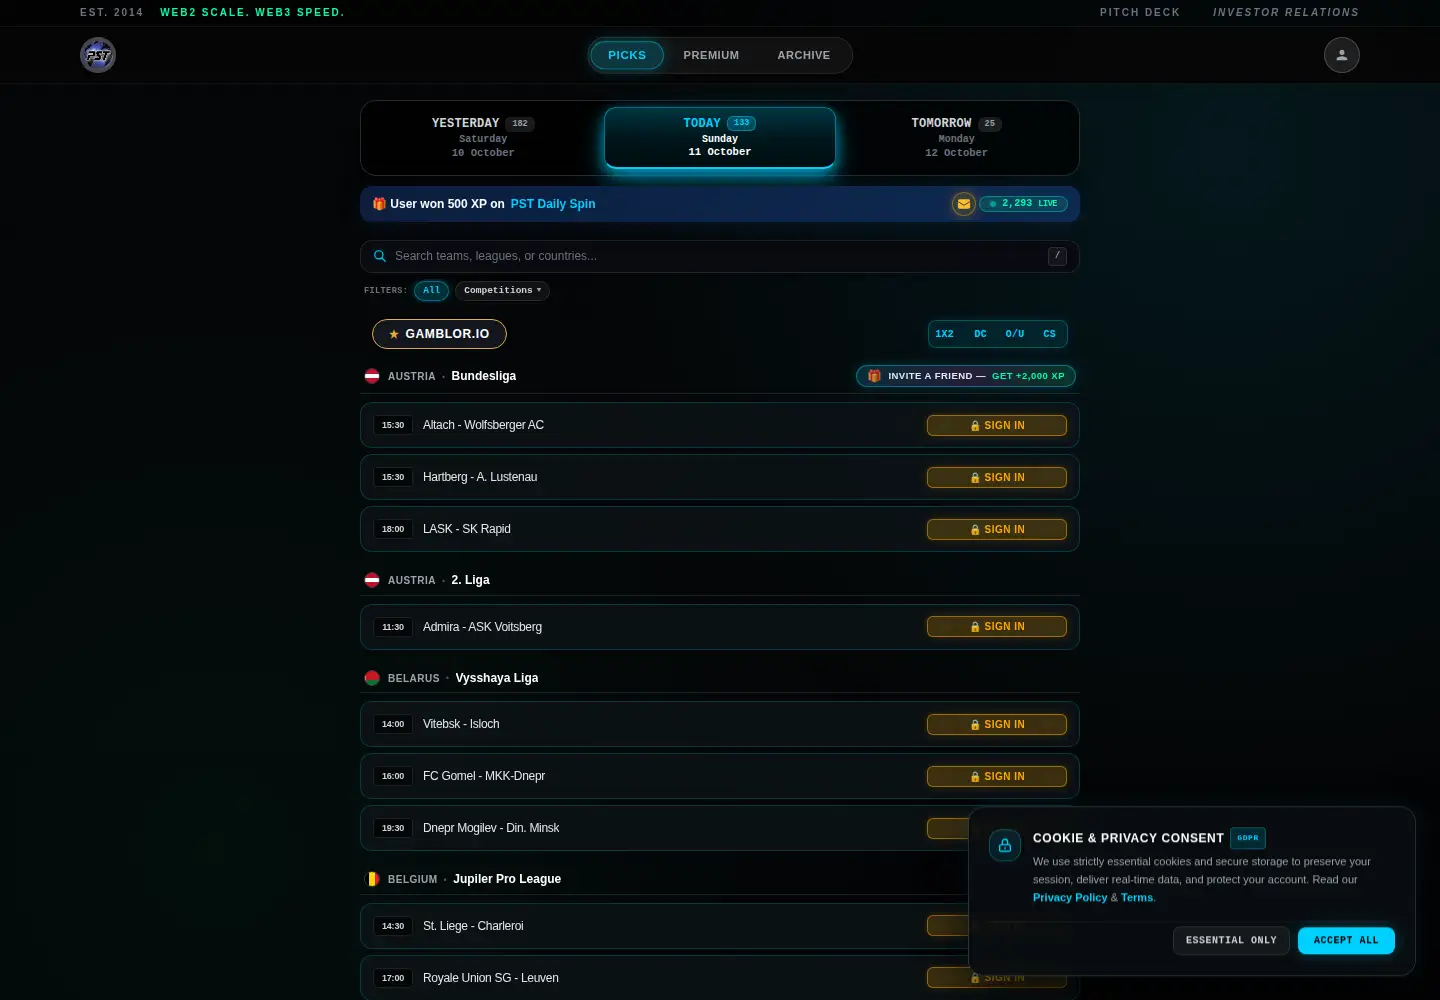Switch to the 1X2 market
The image size is (1440, 1000).
point(945,334)
